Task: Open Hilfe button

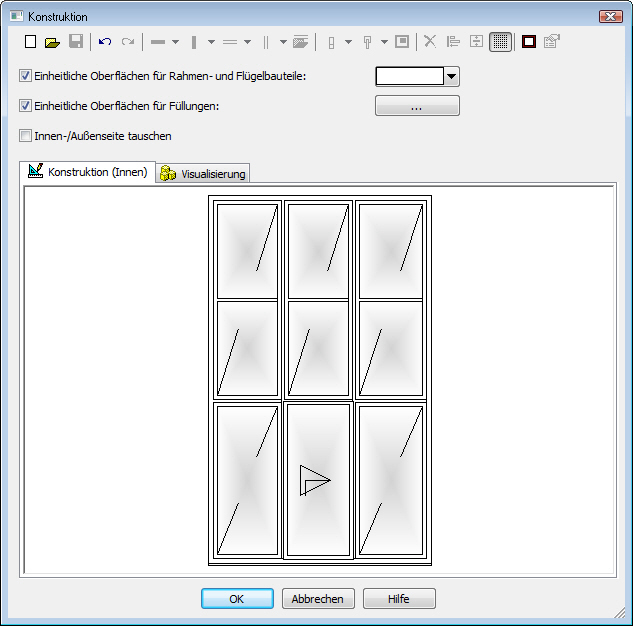Action: [x=399, y=599]
